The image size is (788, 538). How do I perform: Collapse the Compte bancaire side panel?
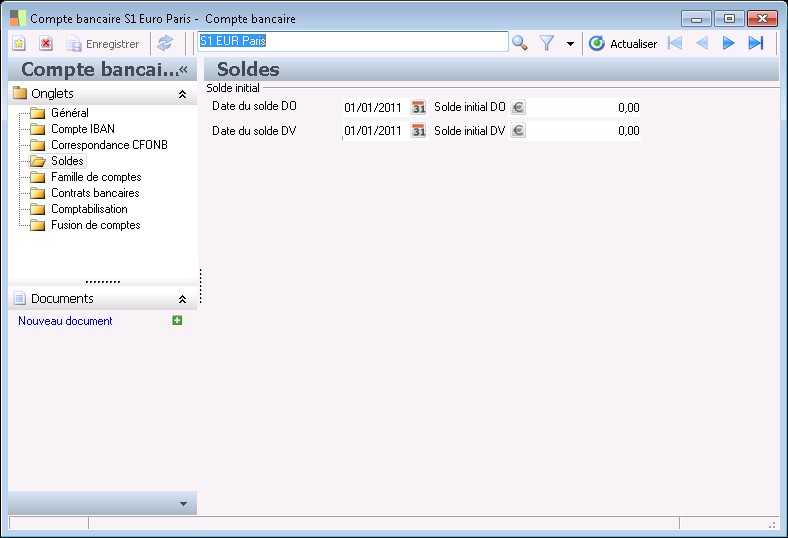[x=183, y=70]
